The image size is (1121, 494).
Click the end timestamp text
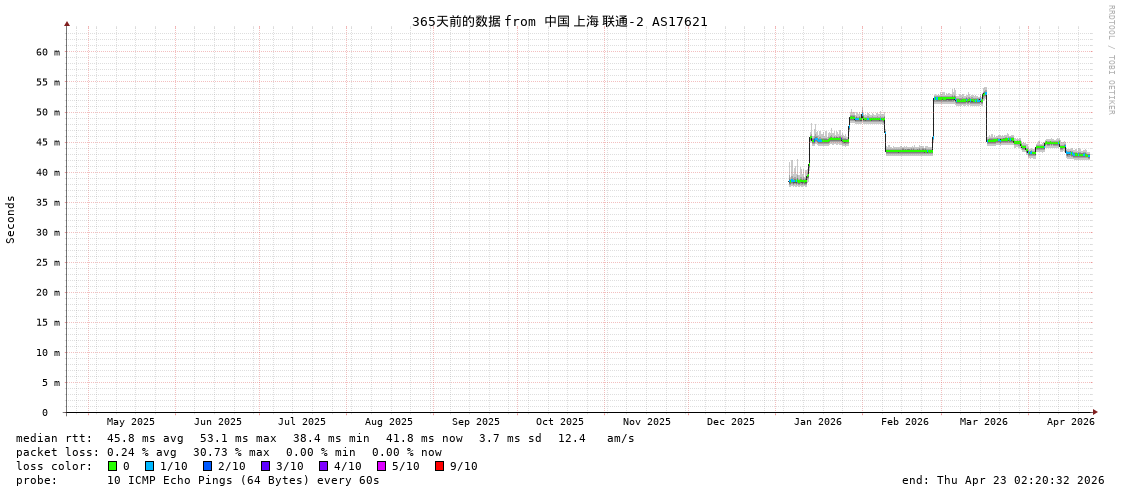point(1003,480)
